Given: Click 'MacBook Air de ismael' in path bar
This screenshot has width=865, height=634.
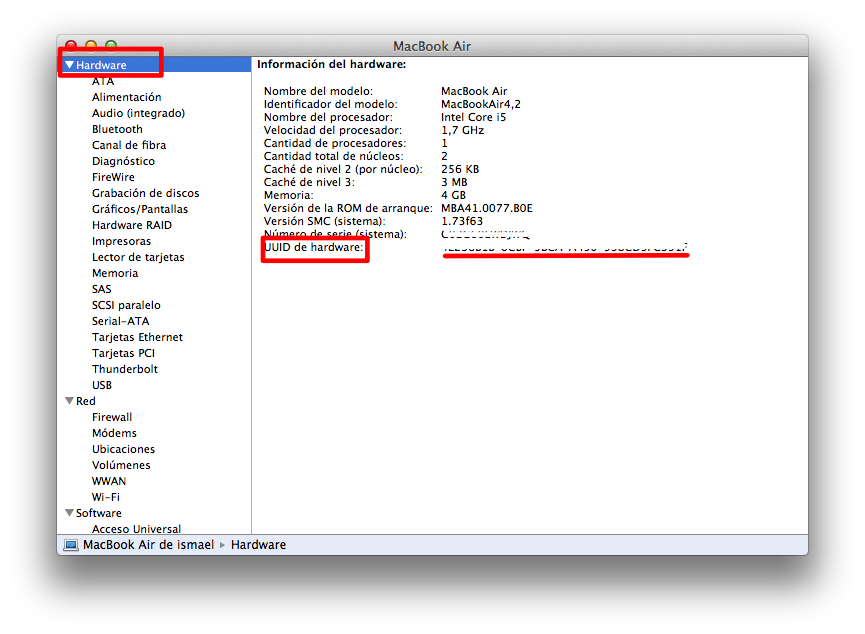Looking at the screenshot, I should pos(148,545).
